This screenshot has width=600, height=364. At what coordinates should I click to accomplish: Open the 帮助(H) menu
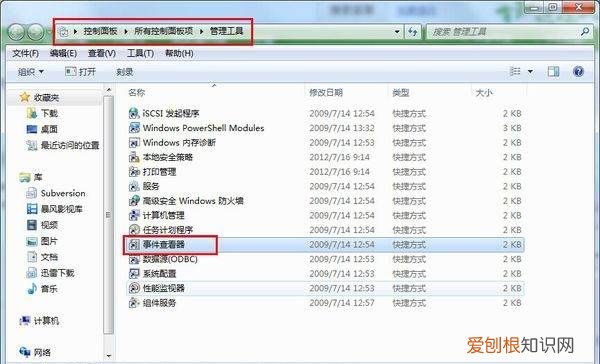pyautogui.click(x=179, y=53)
